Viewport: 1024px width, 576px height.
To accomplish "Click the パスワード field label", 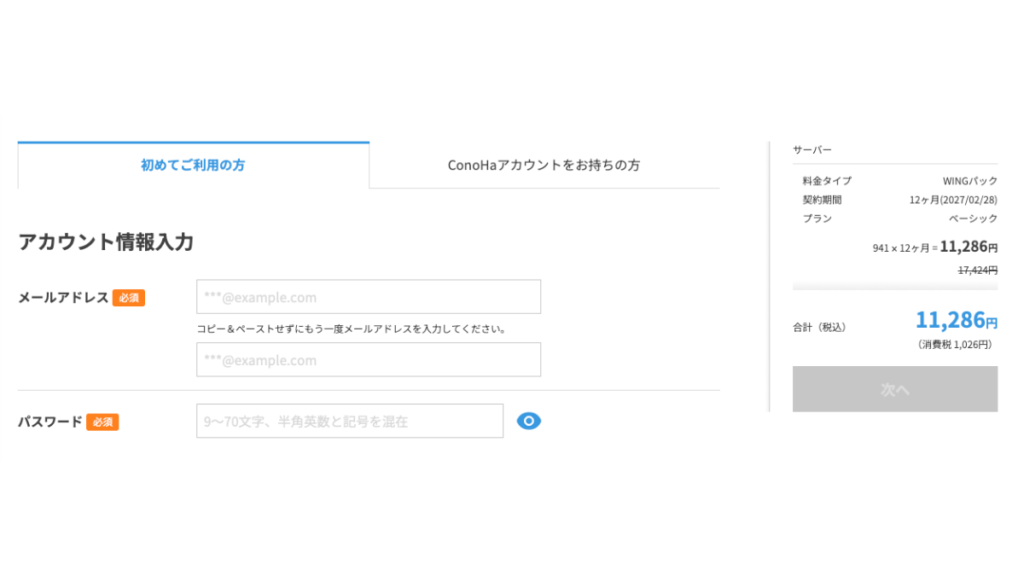I will (50, 422).
